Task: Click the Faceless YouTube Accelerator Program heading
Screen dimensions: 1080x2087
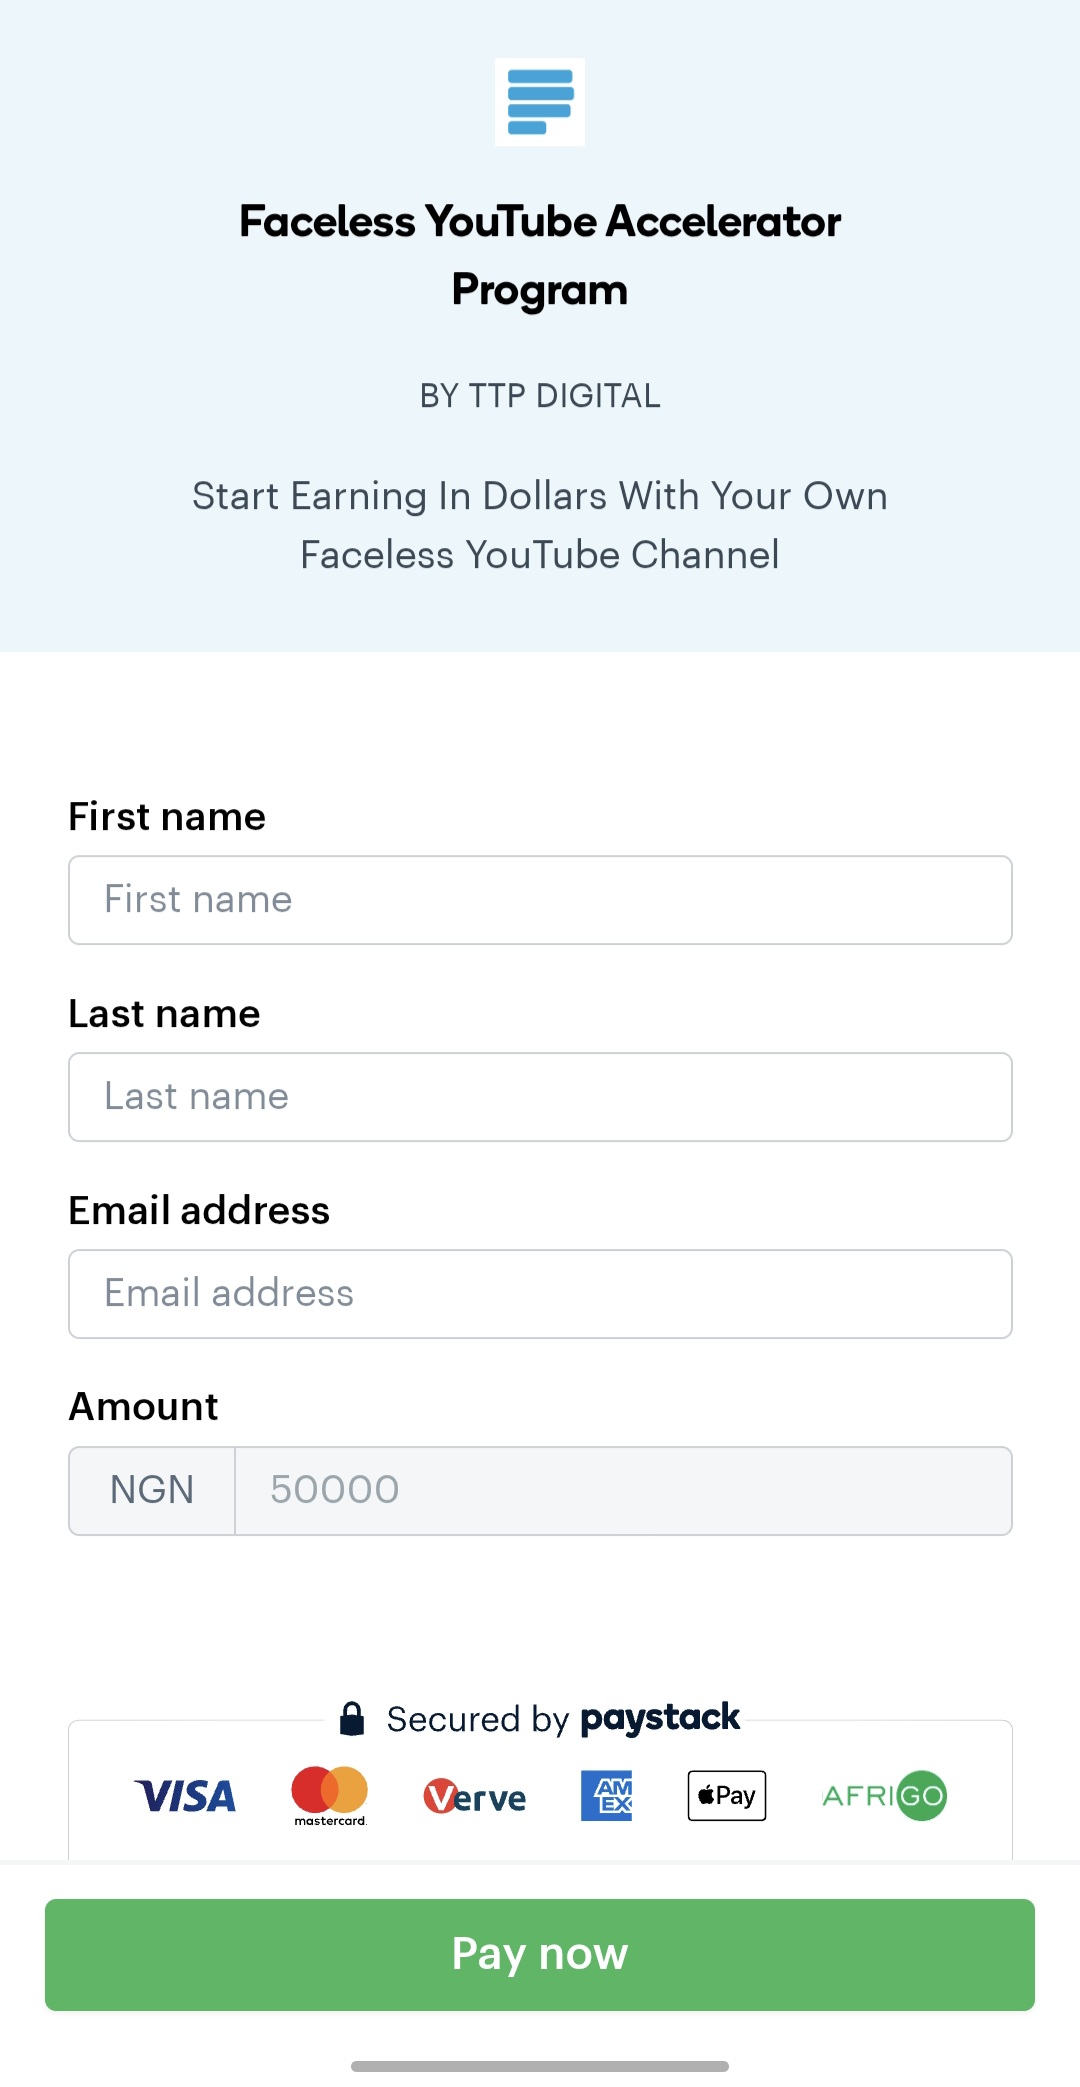Action: point(539,255)
